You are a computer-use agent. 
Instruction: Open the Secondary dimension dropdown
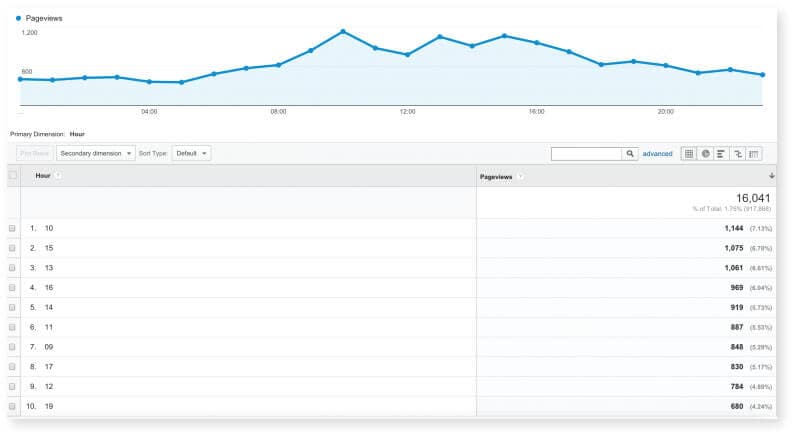click(x=95, y=153)
